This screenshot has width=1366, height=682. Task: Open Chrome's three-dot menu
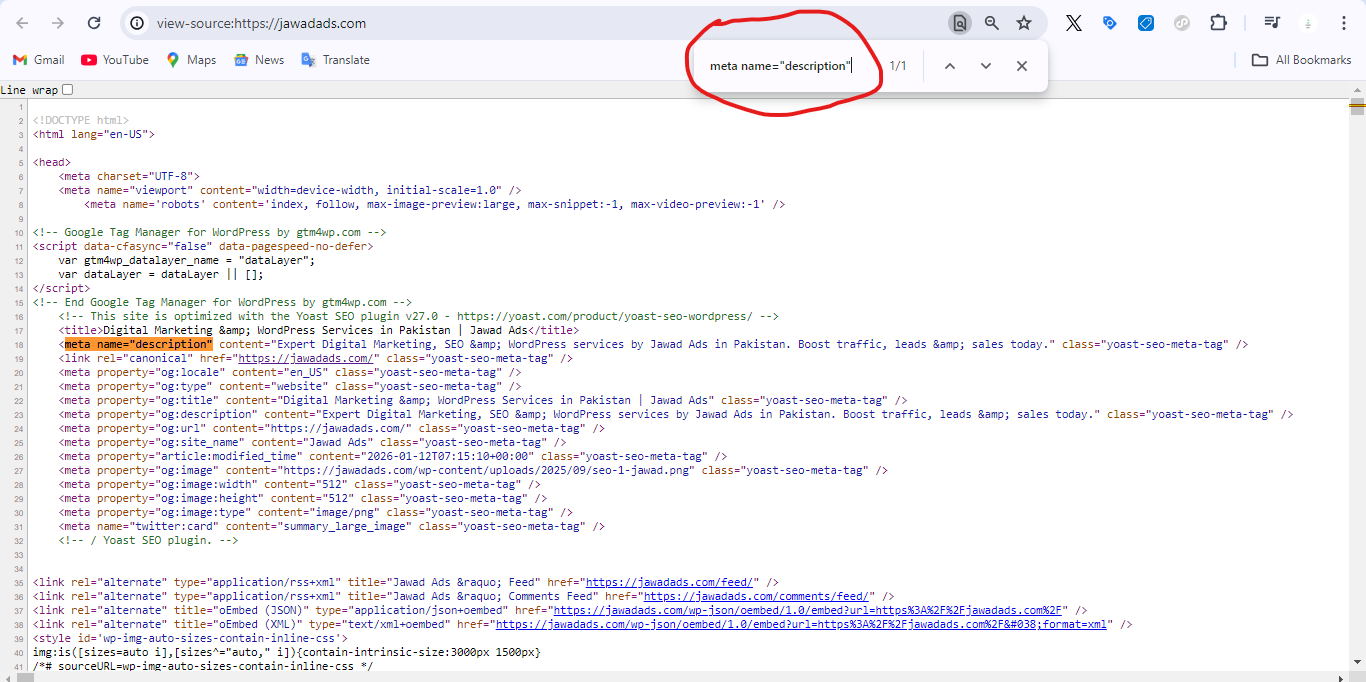tap(1343, 23)
